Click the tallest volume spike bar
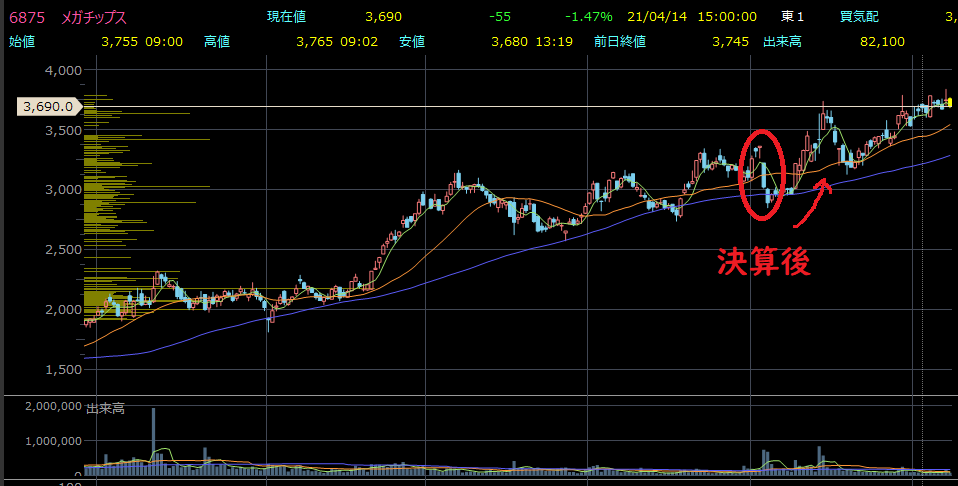Image resolution: width=958 pixels, height=486 pixels. coord(153,435)
